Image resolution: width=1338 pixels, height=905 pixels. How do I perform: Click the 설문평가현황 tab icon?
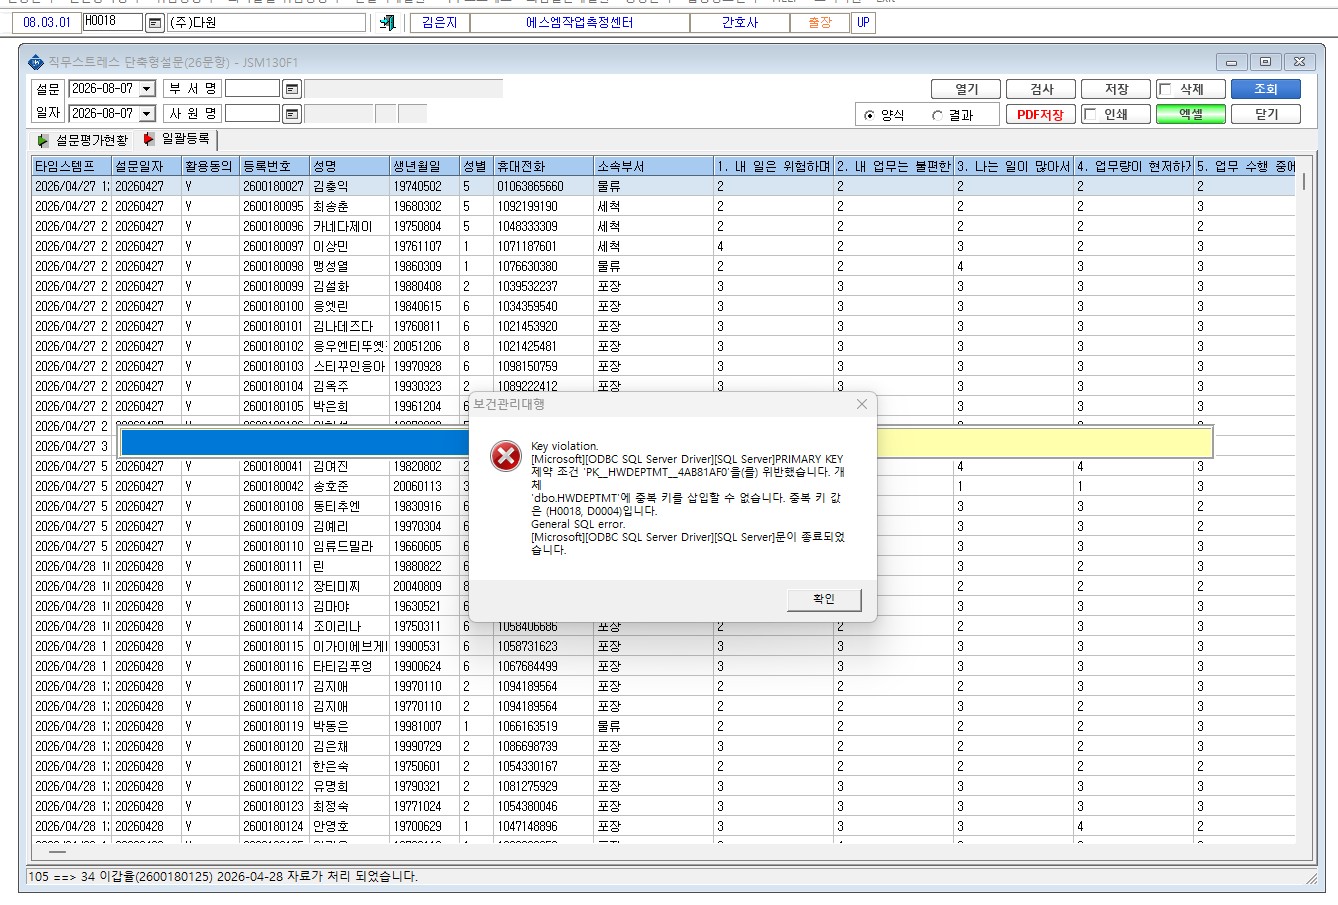coord(43,141)
